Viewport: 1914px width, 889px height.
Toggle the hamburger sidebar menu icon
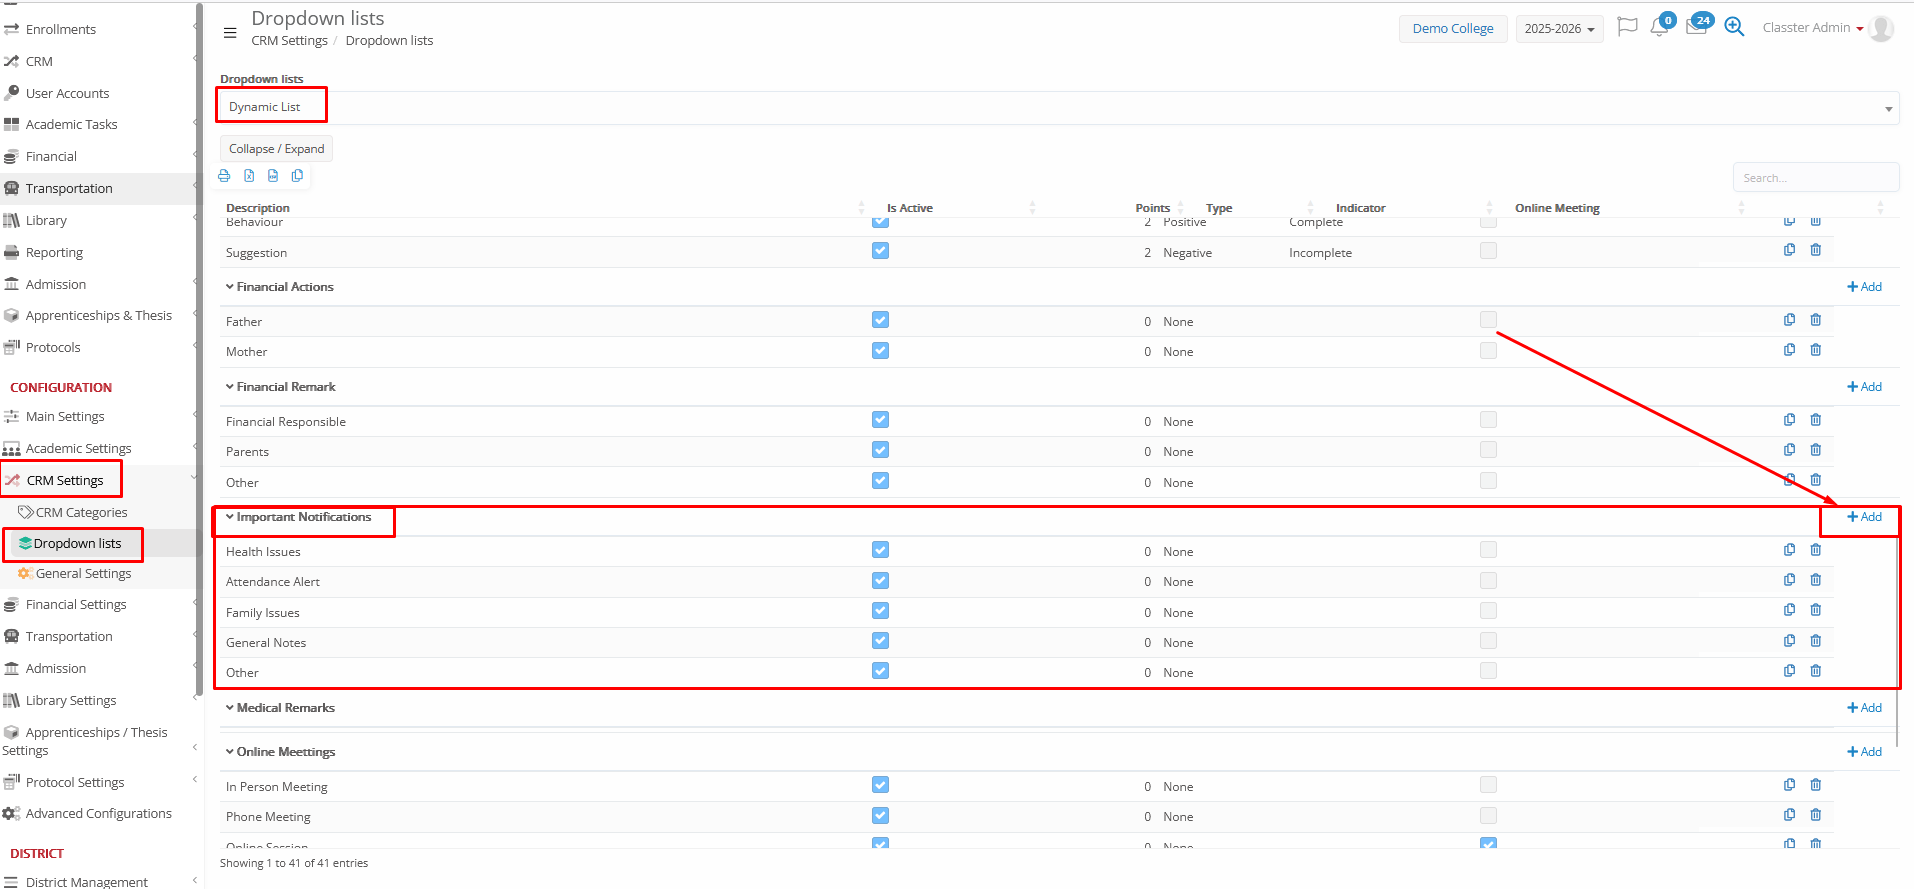click(x=230, y=33)
